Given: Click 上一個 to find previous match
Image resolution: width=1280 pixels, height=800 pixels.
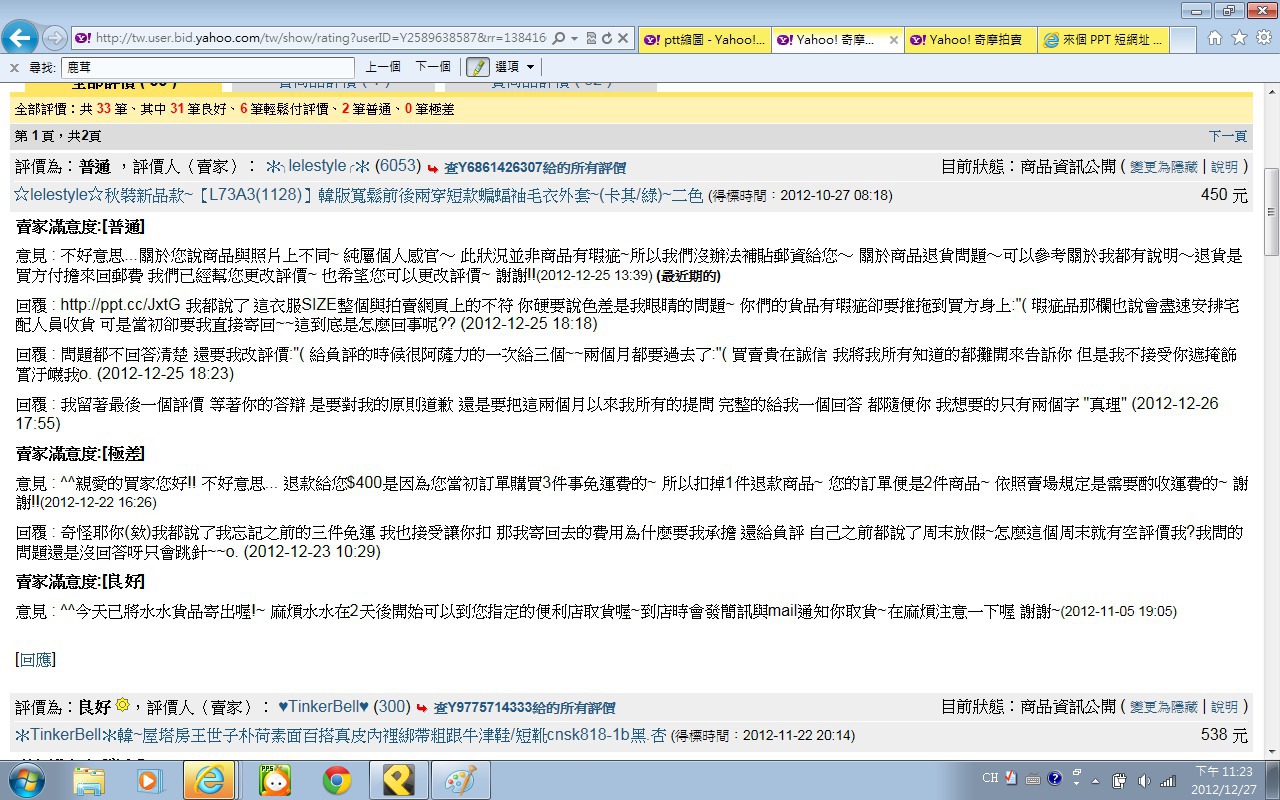Looking at the screenshot, I should pyautogui.click(x=383, y=67).
